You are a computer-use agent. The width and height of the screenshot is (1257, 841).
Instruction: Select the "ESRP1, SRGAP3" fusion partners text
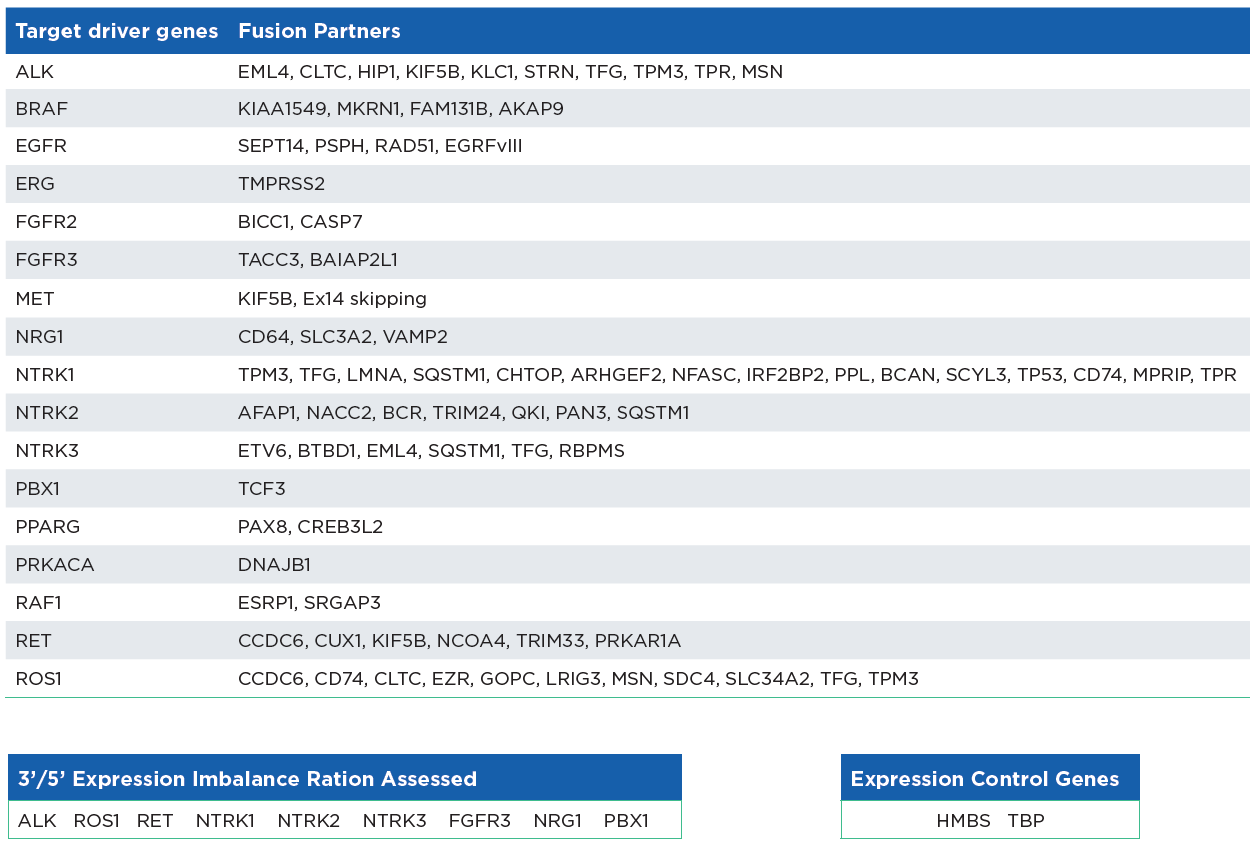point(309,603)
